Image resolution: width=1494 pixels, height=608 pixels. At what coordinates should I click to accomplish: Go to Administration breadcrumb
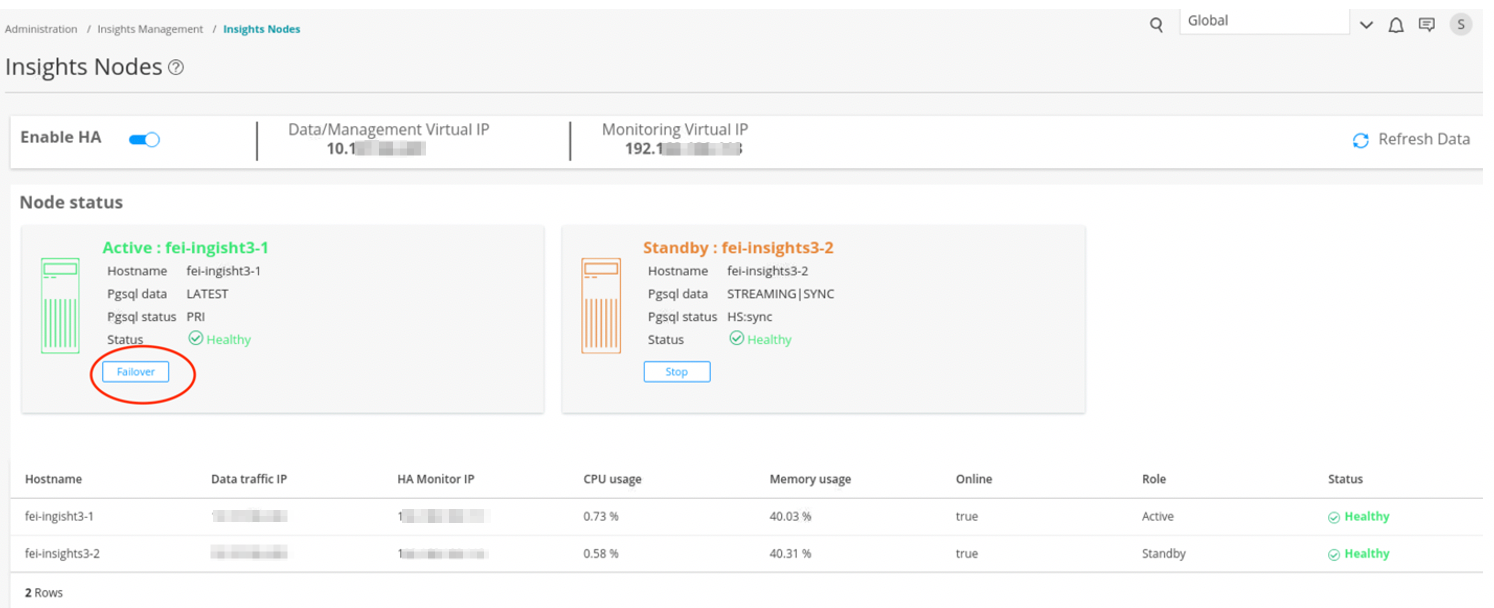point(41,29)
